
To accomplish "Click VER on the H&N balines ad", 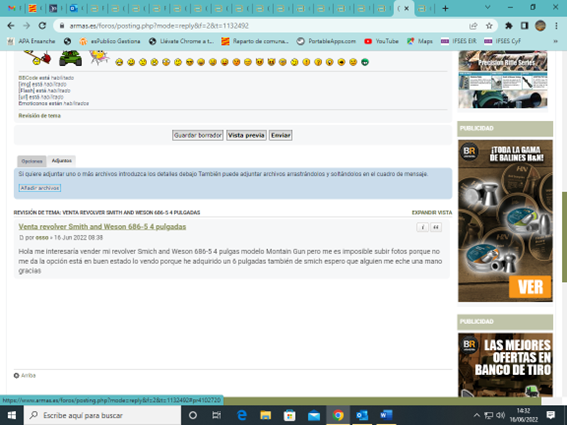I will [x=530, y=287].
